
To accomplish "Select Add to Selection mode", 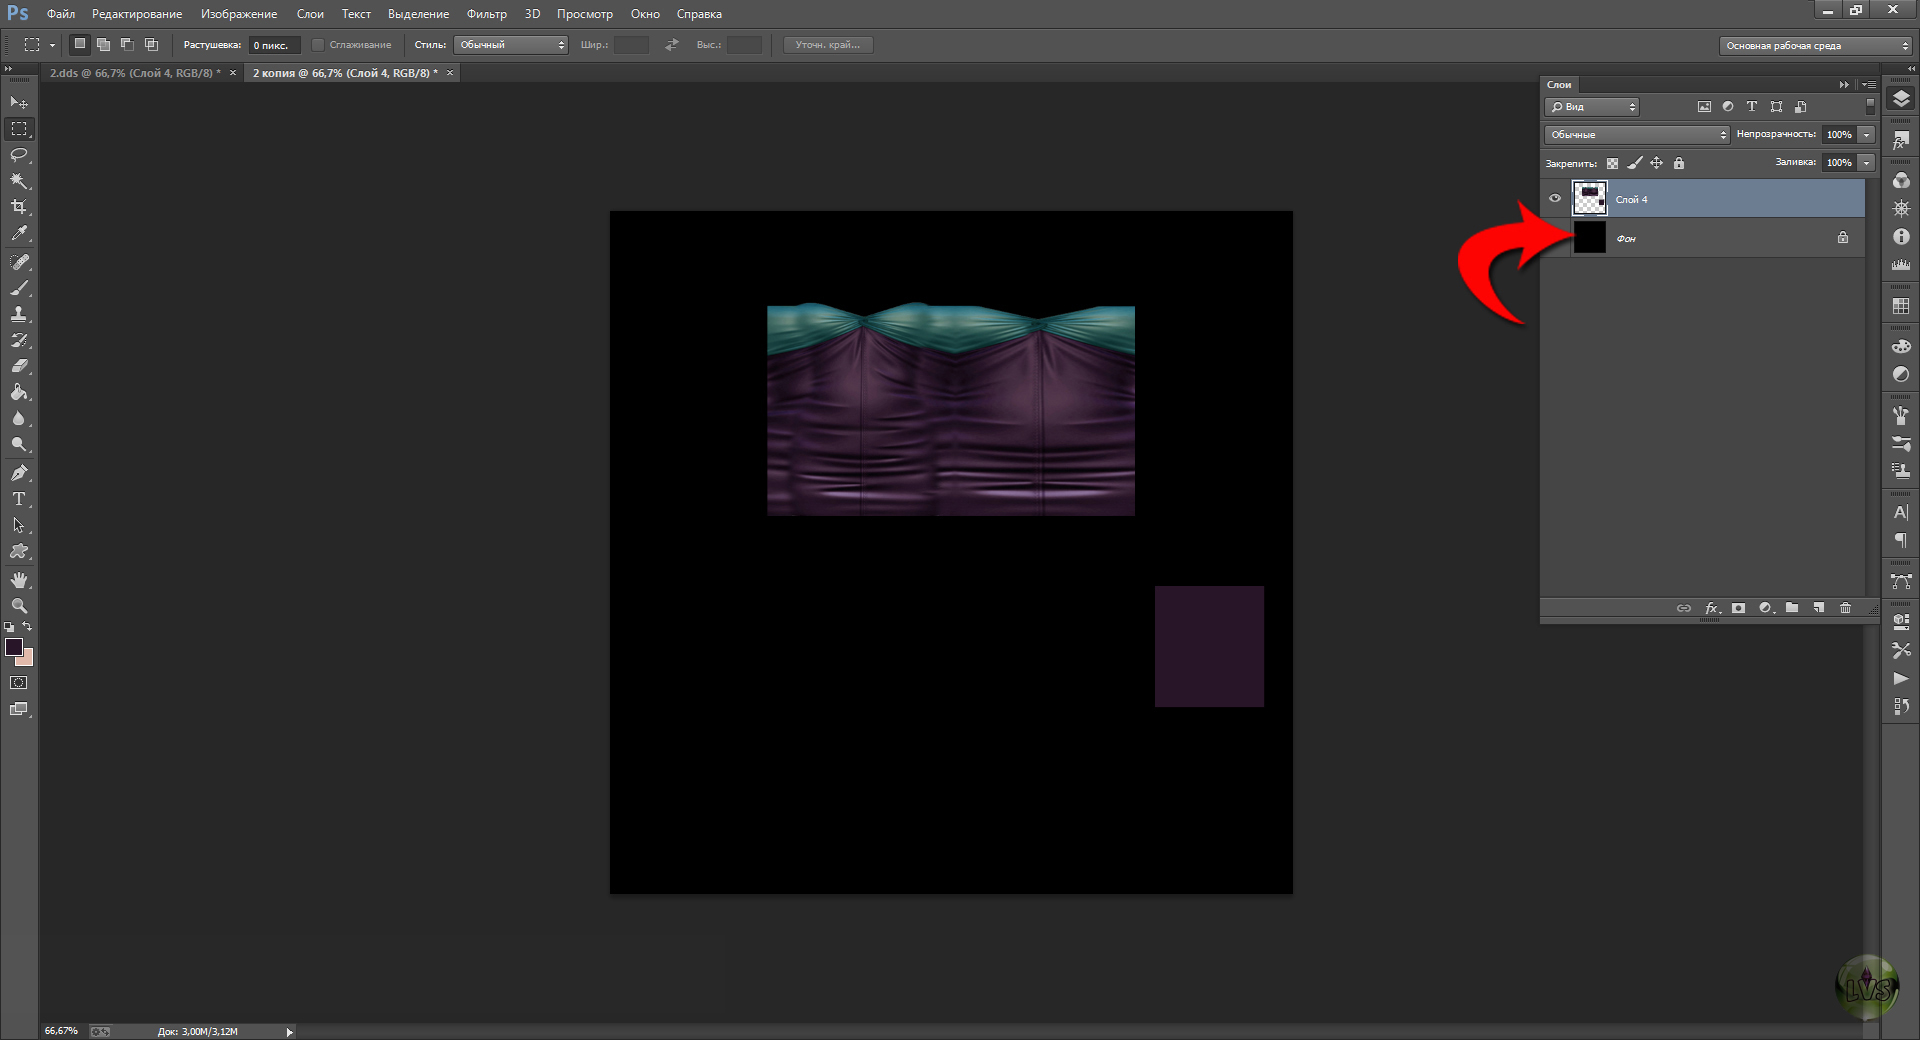I will (103, 44).
